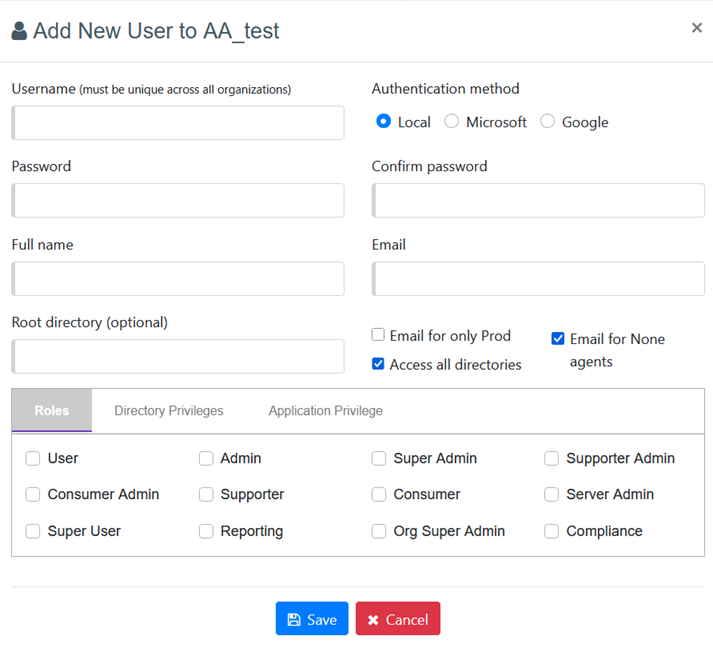Click into the Username input field
The height and width of the screenshot is (653, 713).
coord(178,123)
